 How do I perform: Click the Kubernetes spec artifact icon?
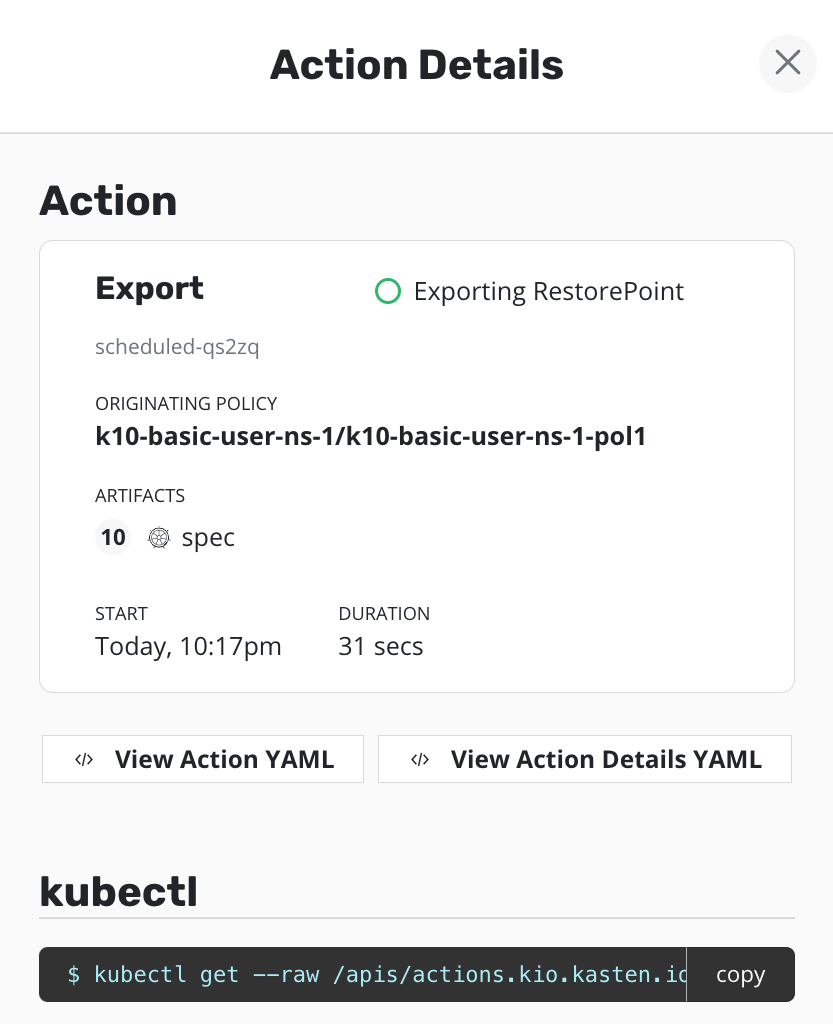coord(159,538)
